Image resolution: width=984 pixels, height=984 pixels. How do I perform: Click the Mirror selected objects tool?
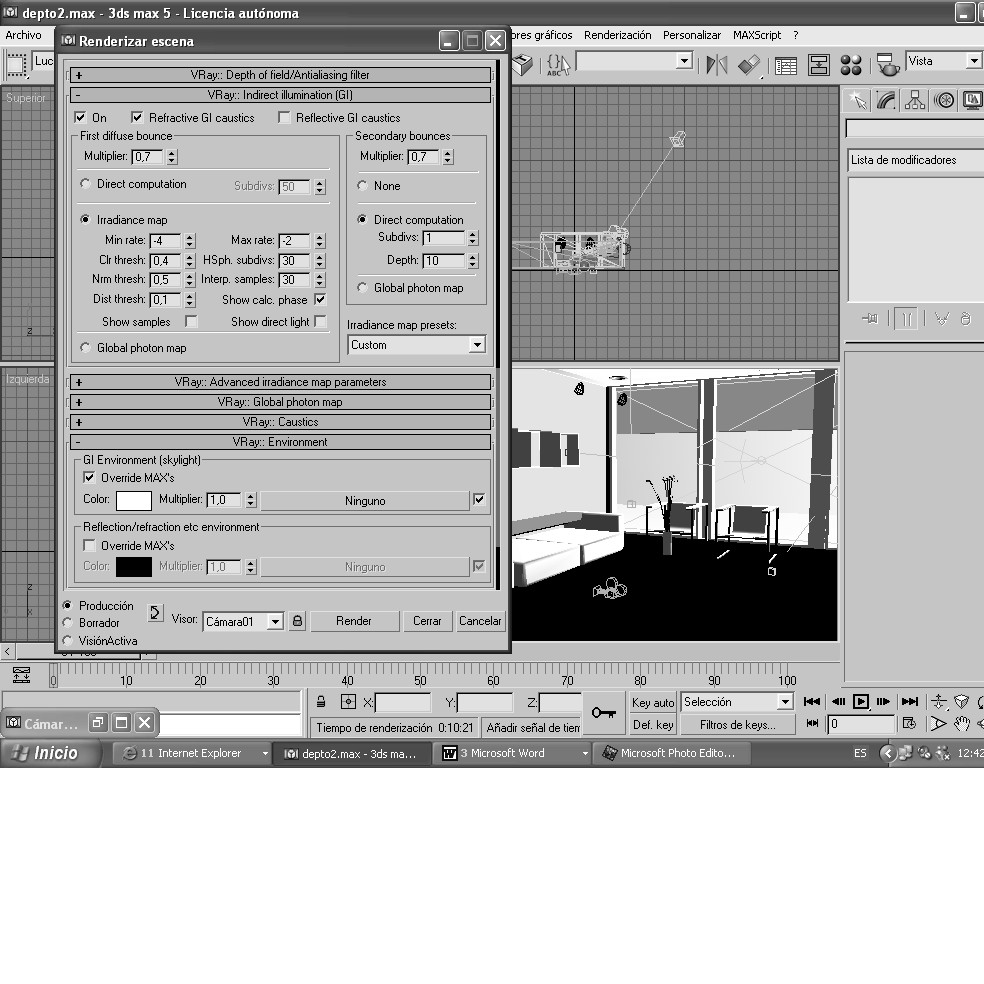coord(716,64)
